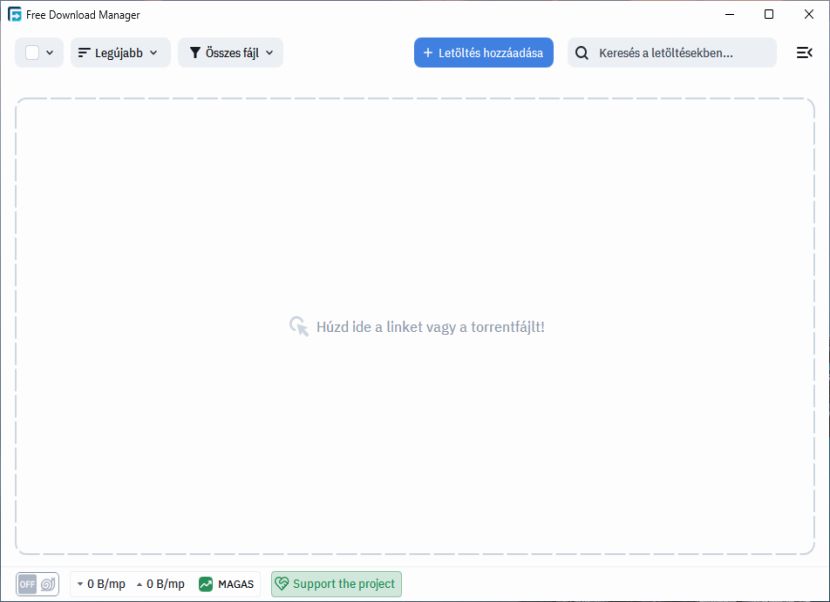
Task: Open the arrow beside the select-all checkbox
Action: pyautogui.click(x=50, y=52)
